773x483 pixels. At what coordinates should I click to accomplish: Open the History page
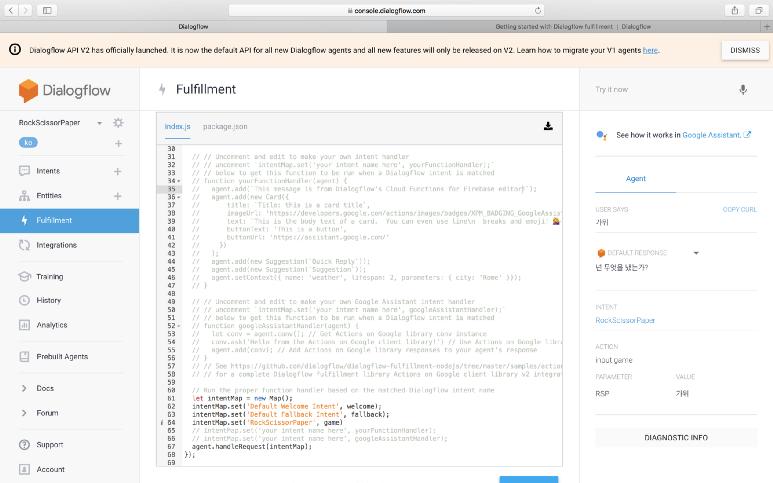(x=48, y=300)
